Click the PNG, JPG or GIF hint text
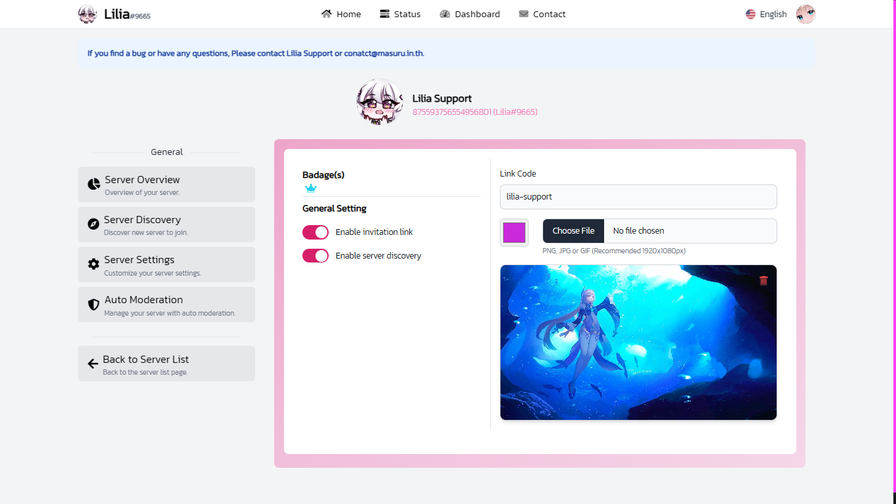The height and width of the screenshot is (504, 896). tap(614, 251)
